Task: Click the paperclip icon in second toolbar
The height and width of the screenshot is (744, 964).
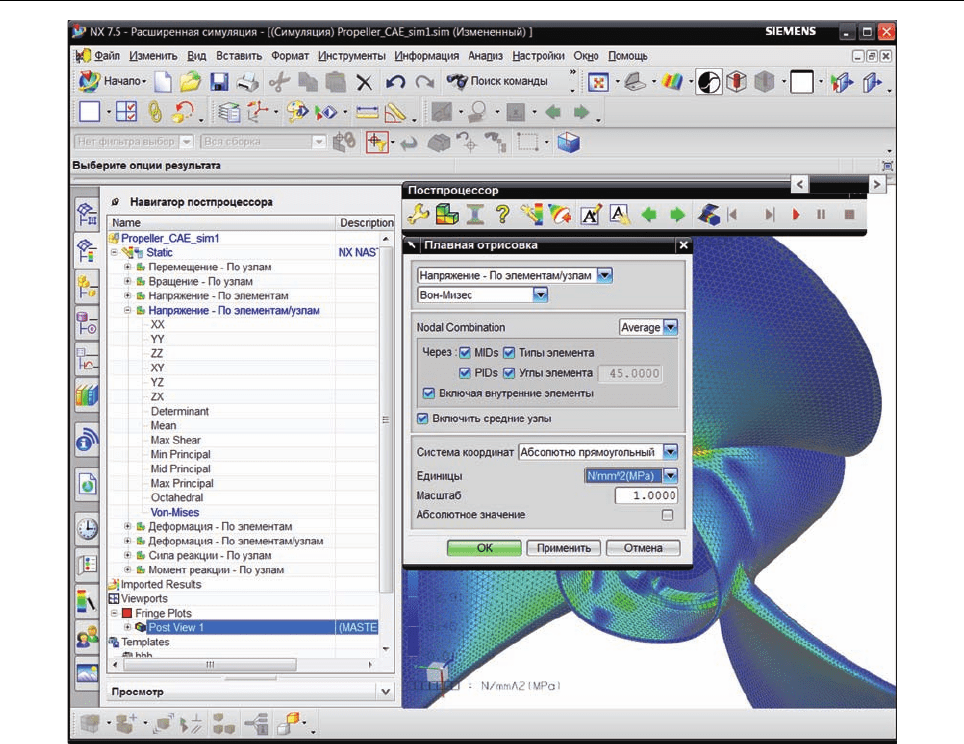Action: tap(155, 112)
